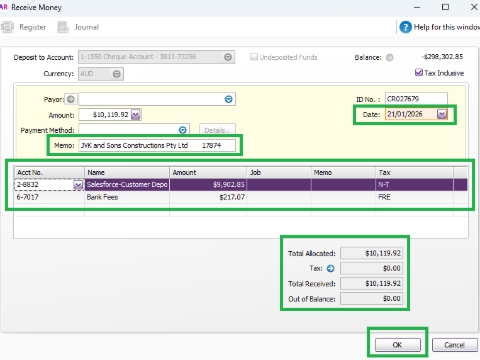Screen dimensions: 480x360
Task: Click the Total Allocated value field
Action: click(x=371, y=253)
